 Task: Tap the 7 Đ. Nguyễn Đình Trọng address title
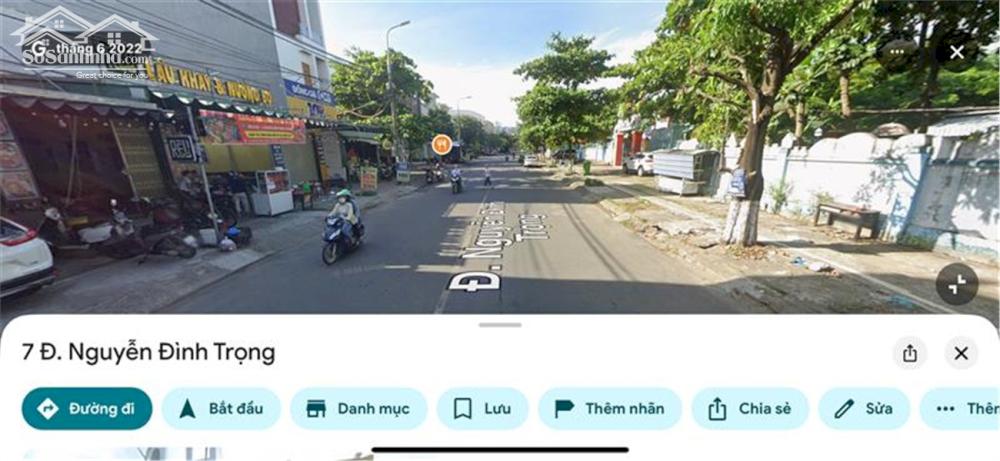coord(149,353)
